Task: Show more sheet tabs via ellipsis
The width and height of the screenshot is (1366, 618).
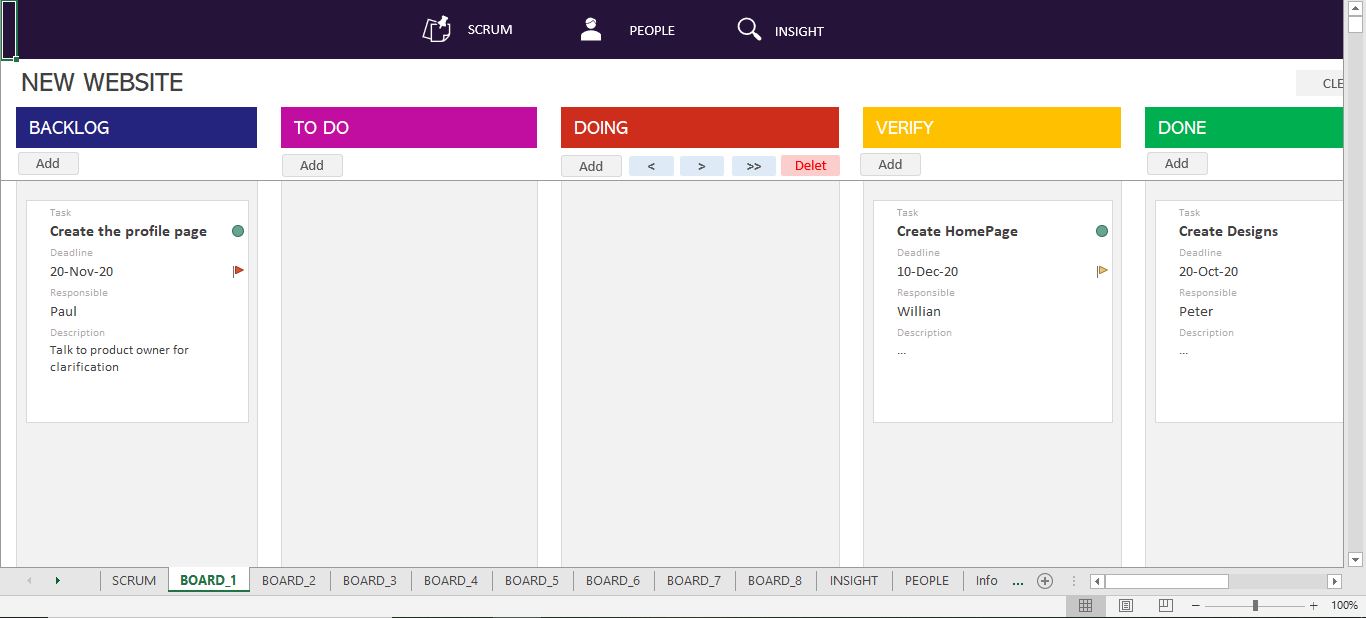Action: click(1018, 581)
